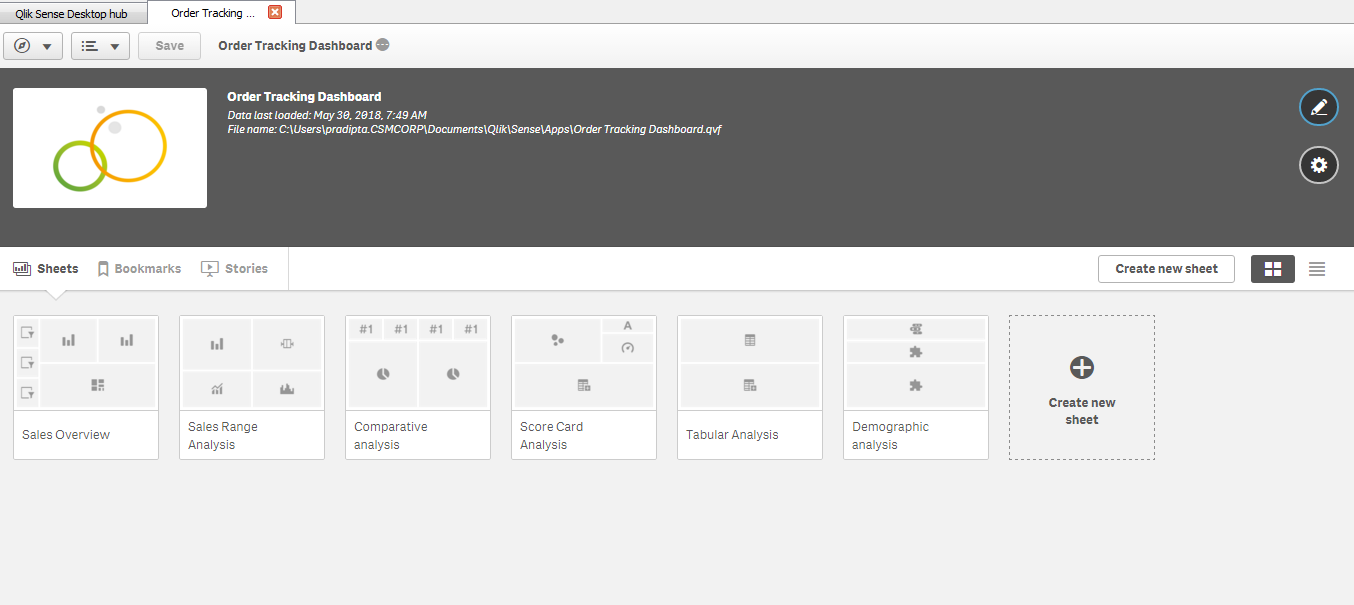Open the Sales Overview sheet

85,385
